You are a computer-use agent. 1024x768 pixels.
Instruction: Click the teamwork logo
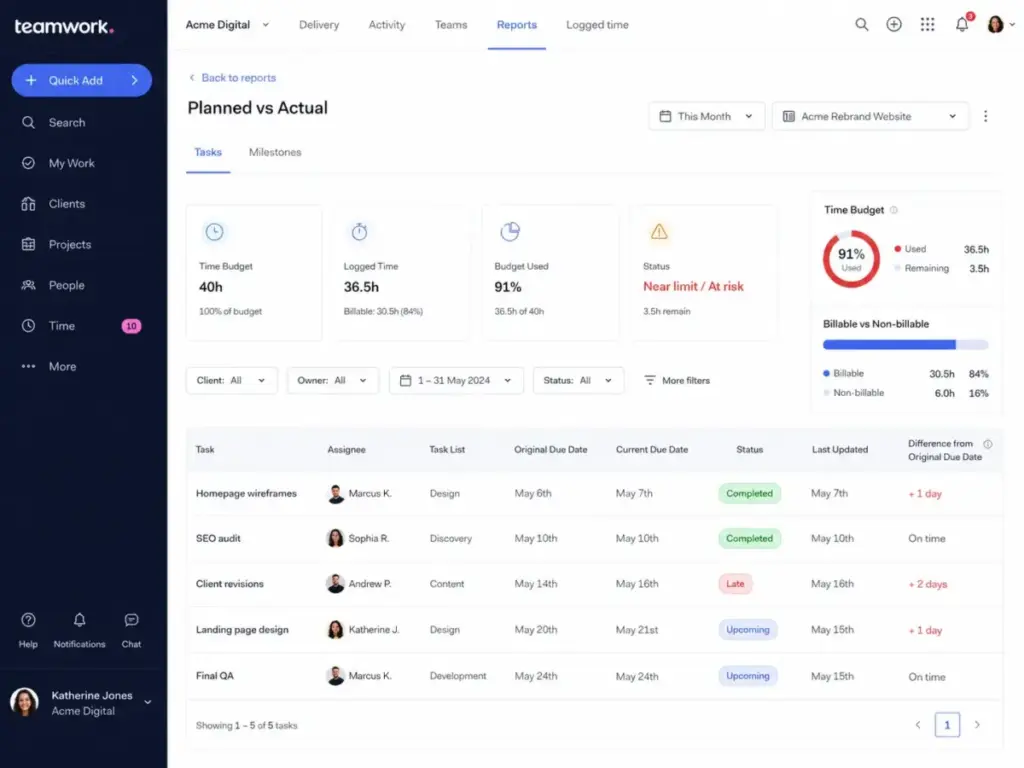[x=64, y=26]
